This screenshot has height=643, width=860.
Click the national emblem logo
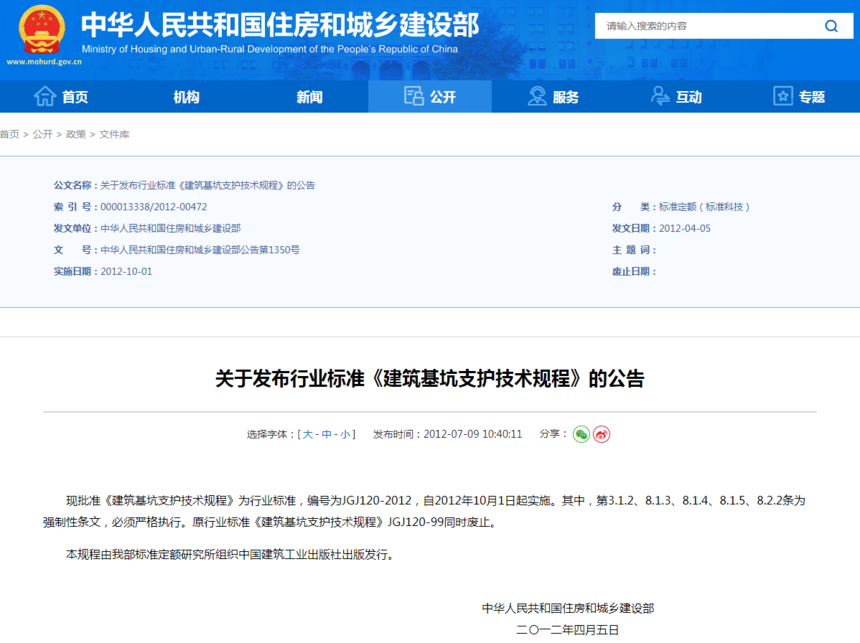click(42, 29)
